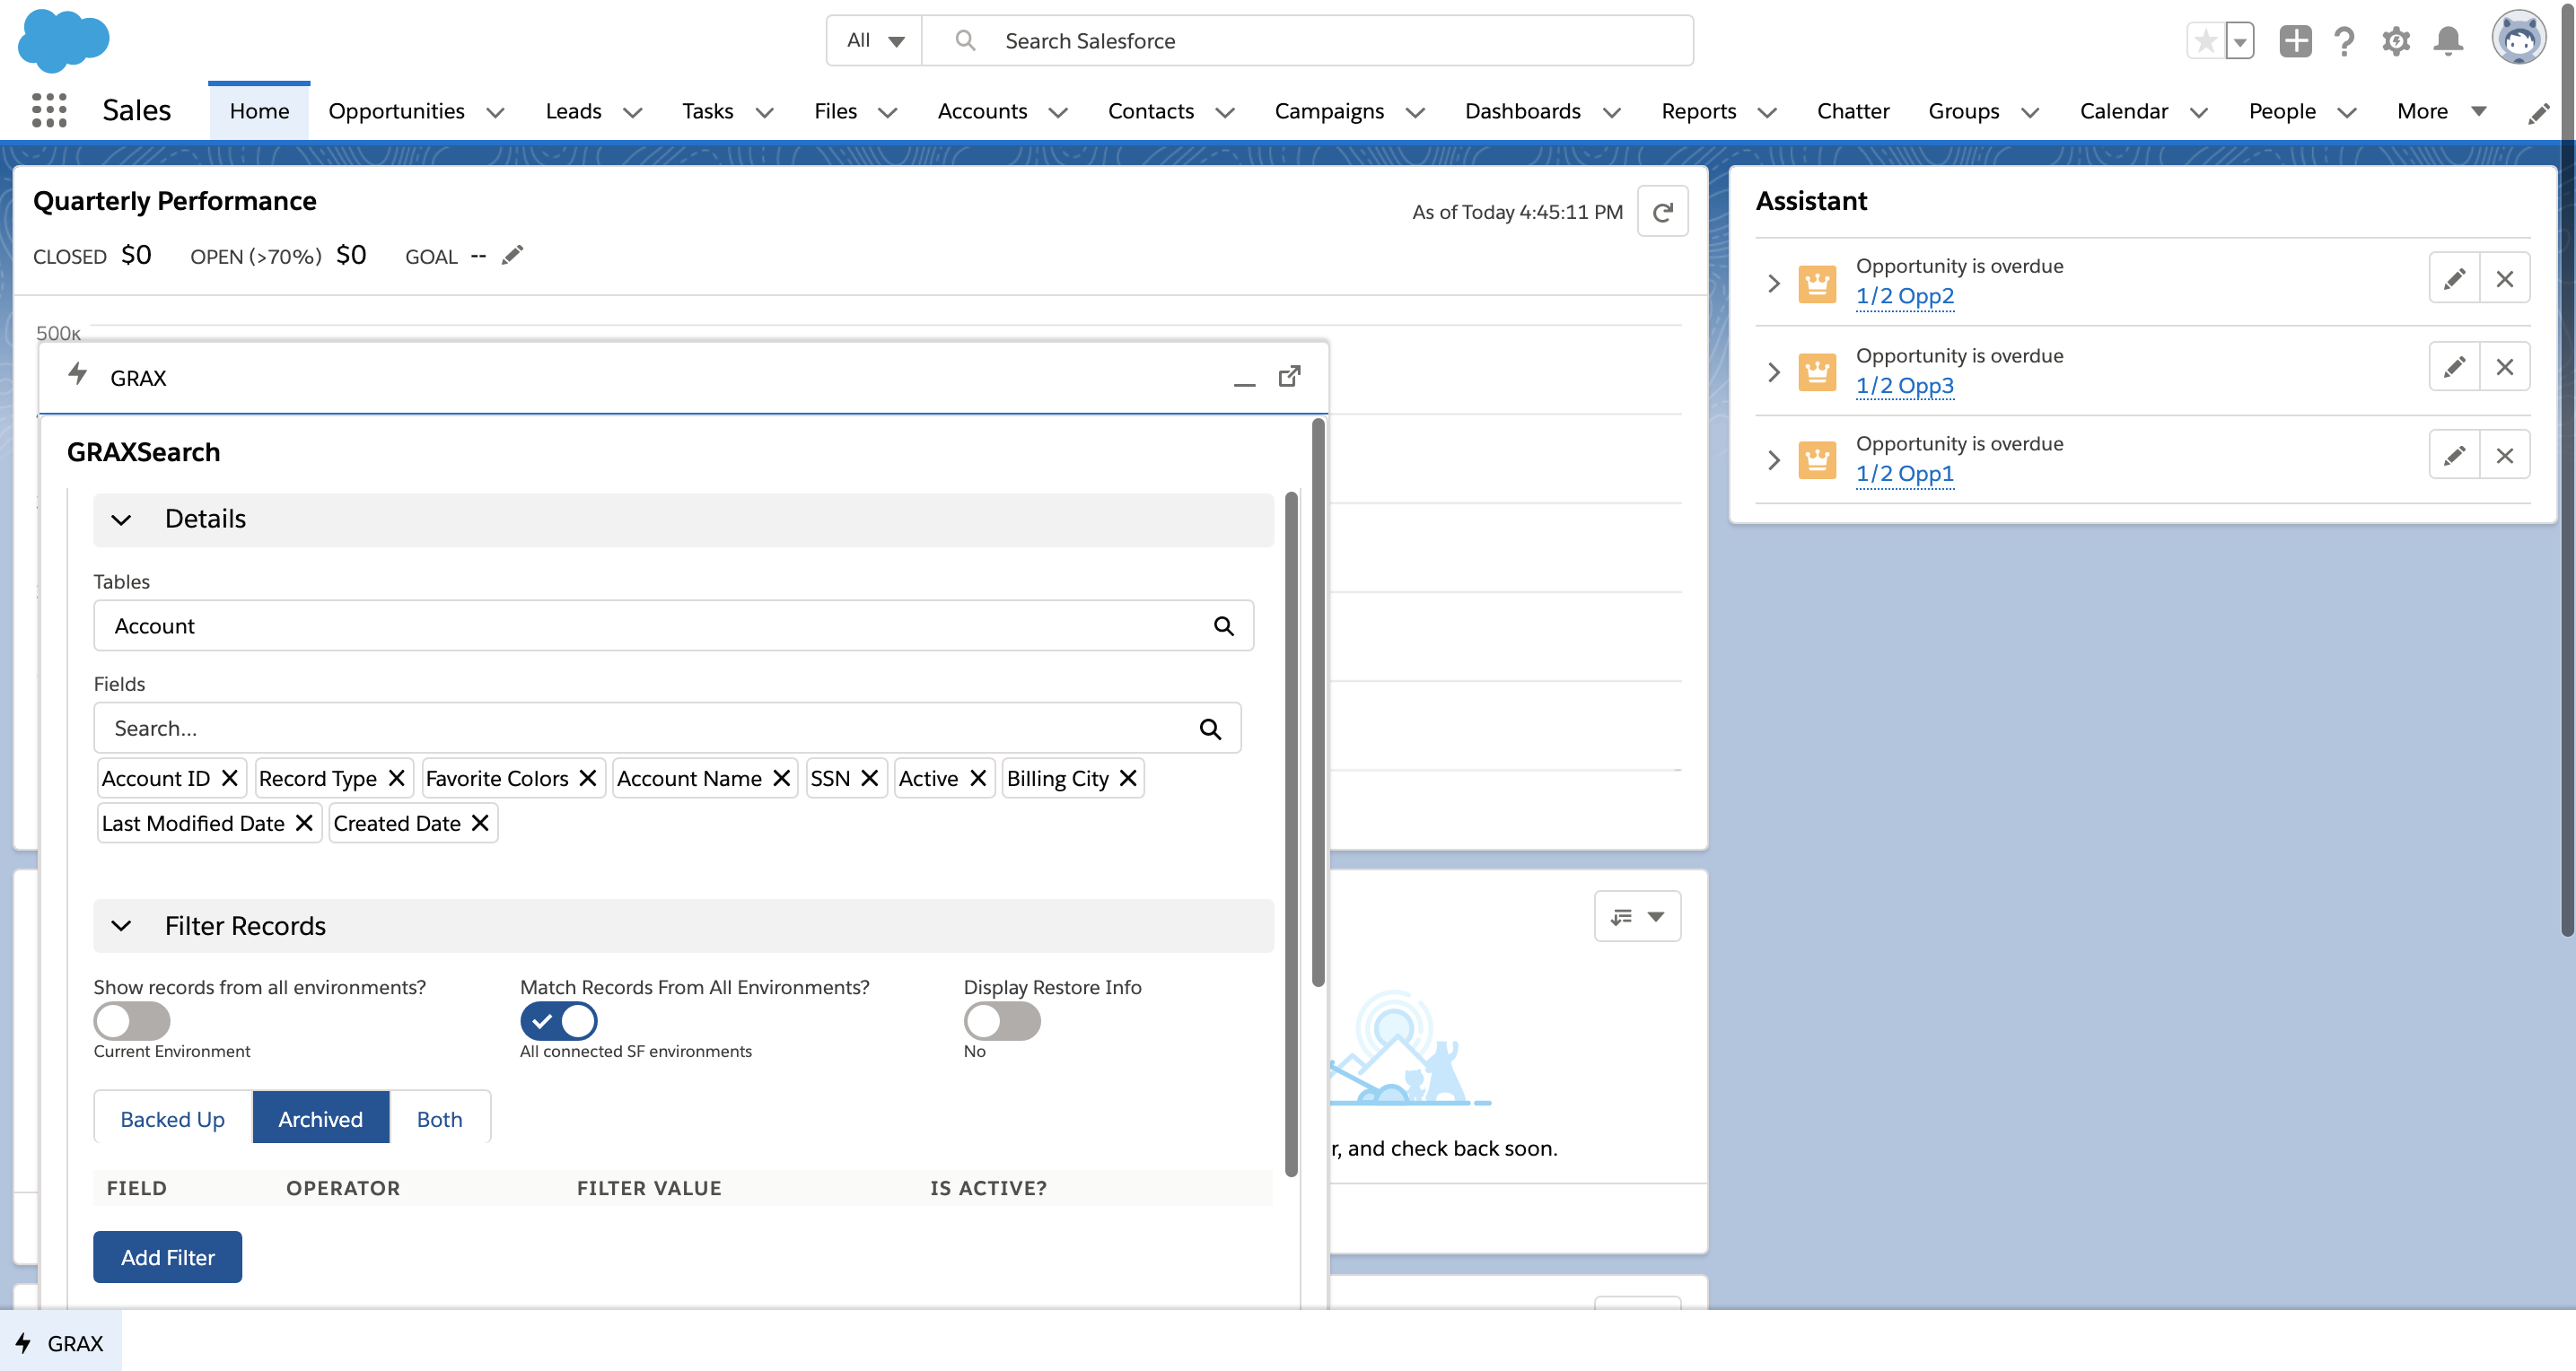Image resolution: width=2576 pixels, height=1371 pixels.
Task: Toggle Display Restore Info switch
Action: click(1002, 1021)
